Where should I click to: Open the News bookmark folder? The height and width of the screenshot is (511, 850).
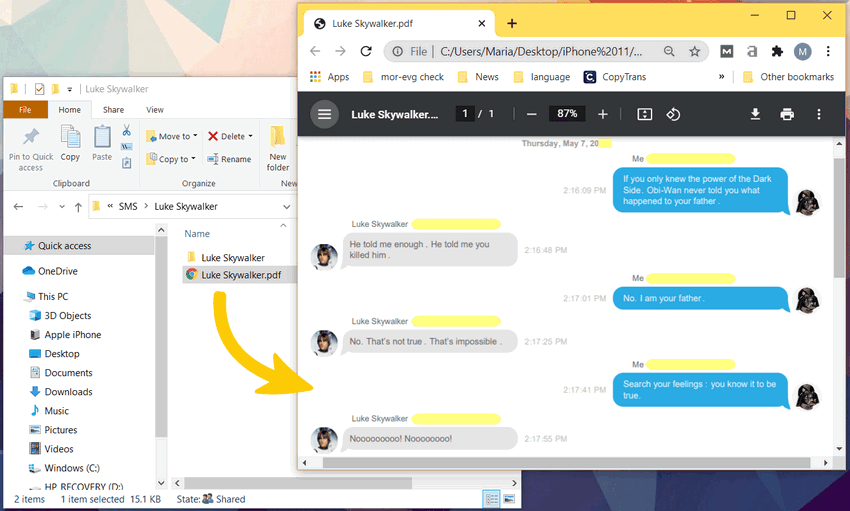pyautogui.click(x=479, y=77)
